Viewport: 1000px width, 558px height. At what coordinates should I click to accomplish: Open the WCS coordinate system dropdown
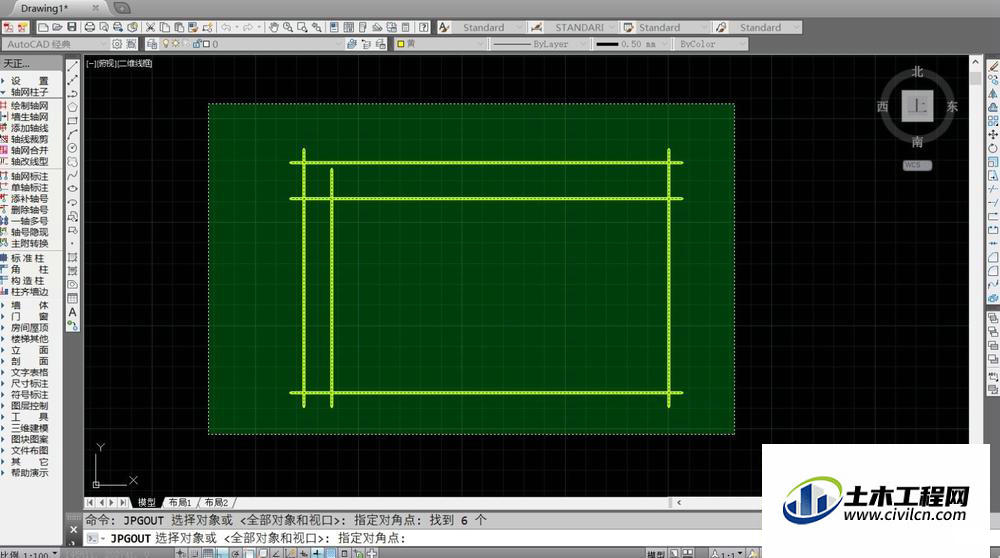click(x=917, y=165)
